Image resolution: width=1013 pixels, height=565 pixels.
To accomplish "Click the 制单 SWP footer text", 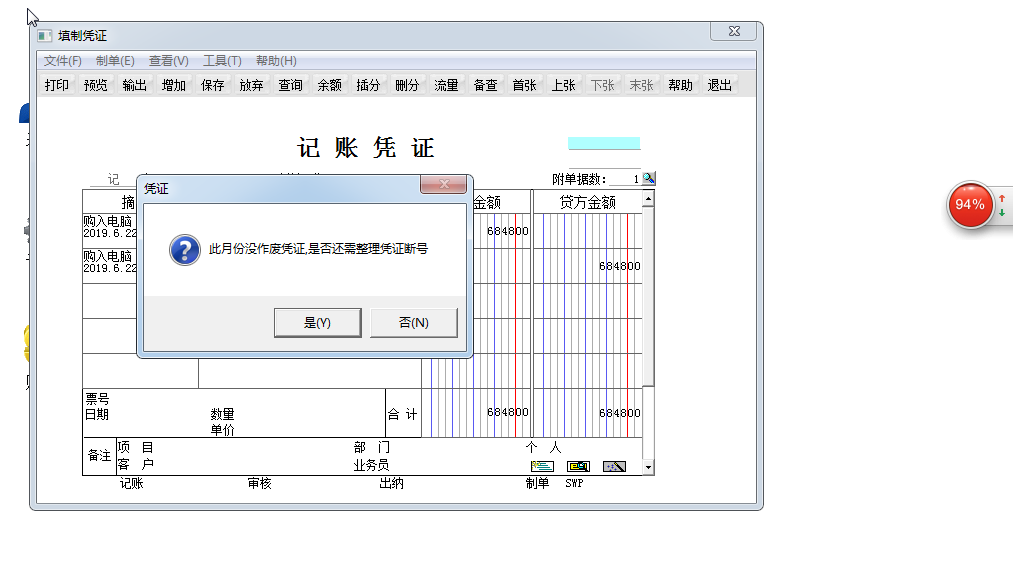I will (554, 483).
